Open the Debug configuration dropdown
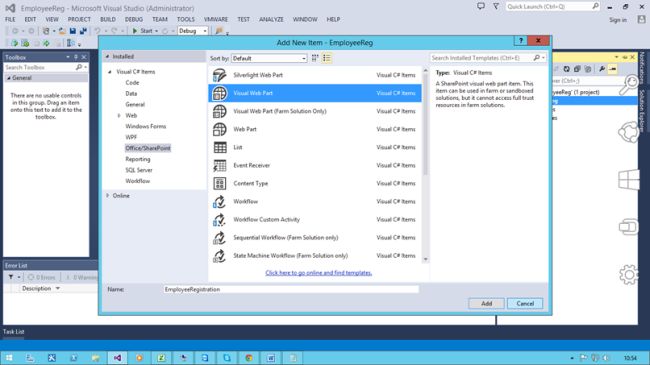This screenshot has height=365, width=650. pyautogui.click(x=192, y=31)
